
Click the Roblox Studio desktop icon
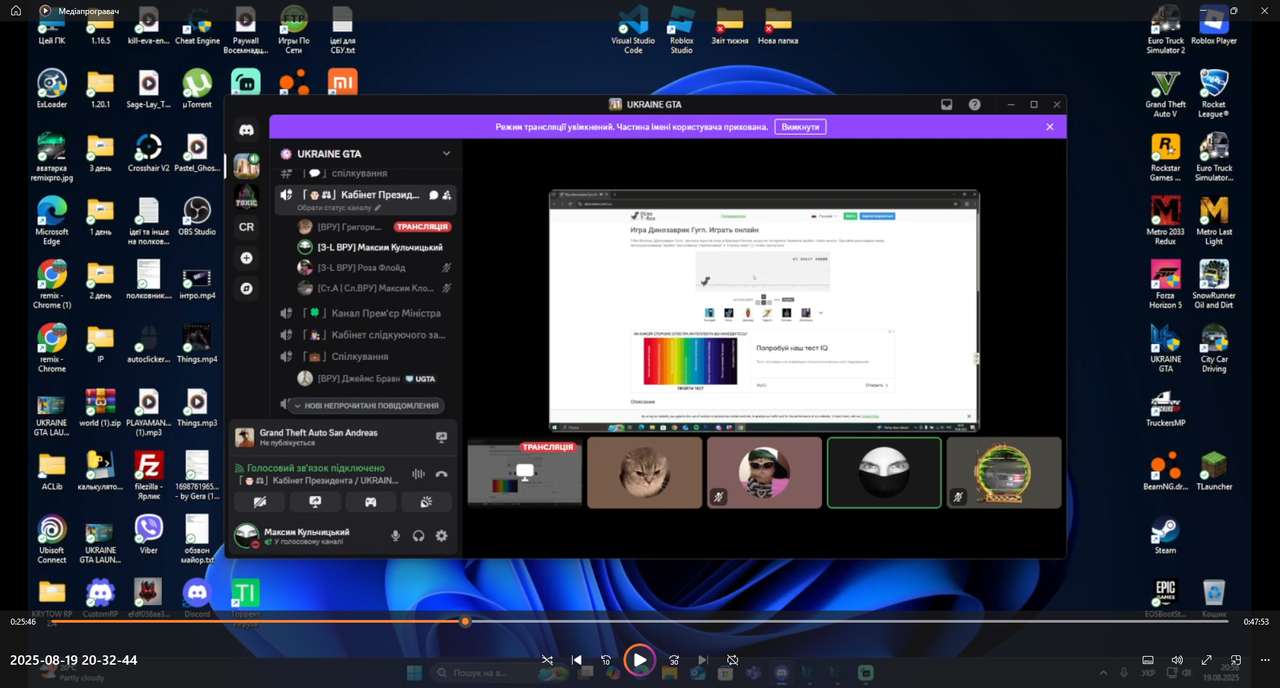pos(681,30)
